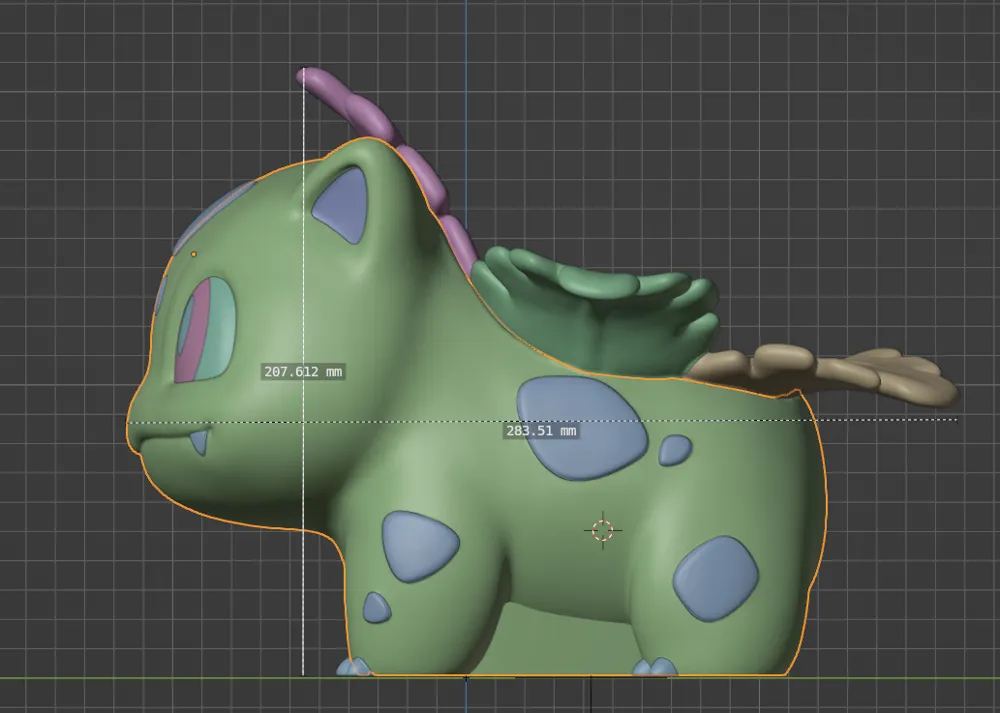Click the small oval blue spot on the flank
Image resolution: width=1000 pixels, height=713 pixels.
click(675, 450)
